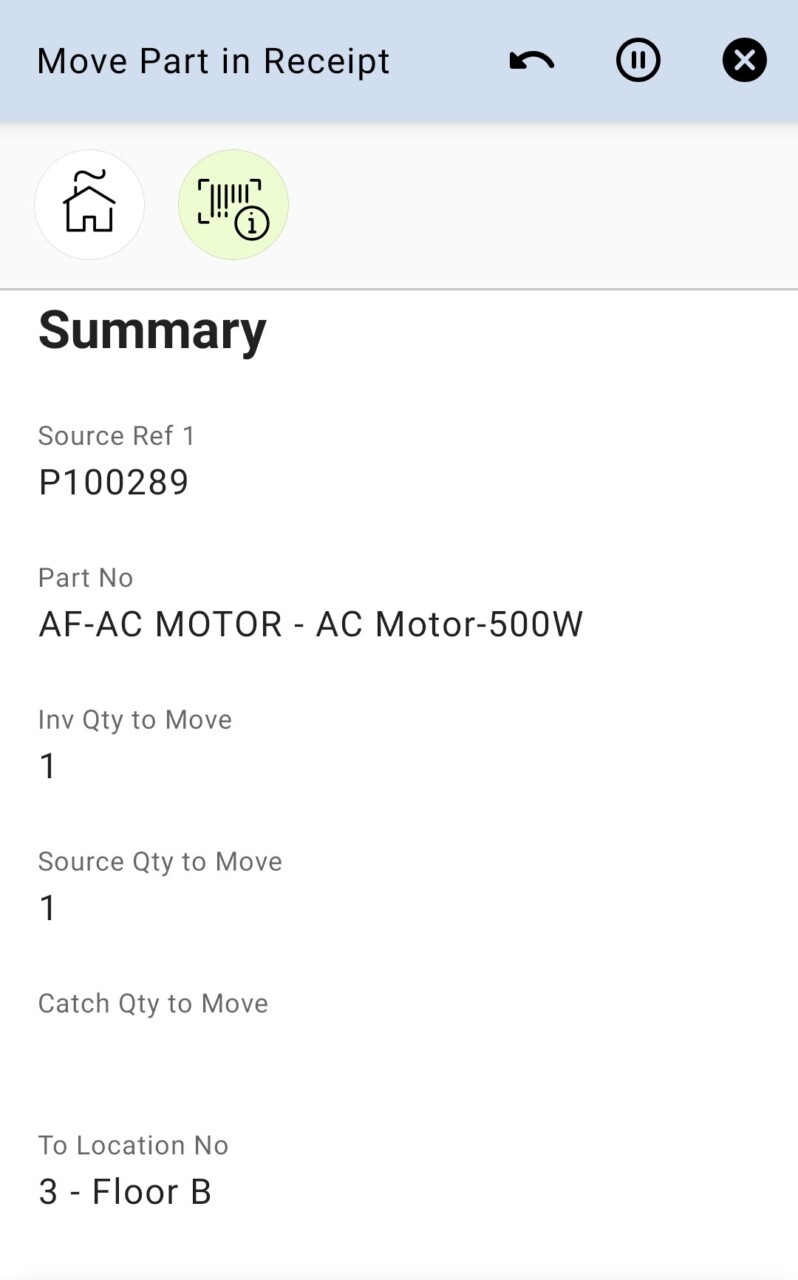Open the barcode scan info icon
This screenshot has width=798, height=1280.
click(x=233, y=204)
